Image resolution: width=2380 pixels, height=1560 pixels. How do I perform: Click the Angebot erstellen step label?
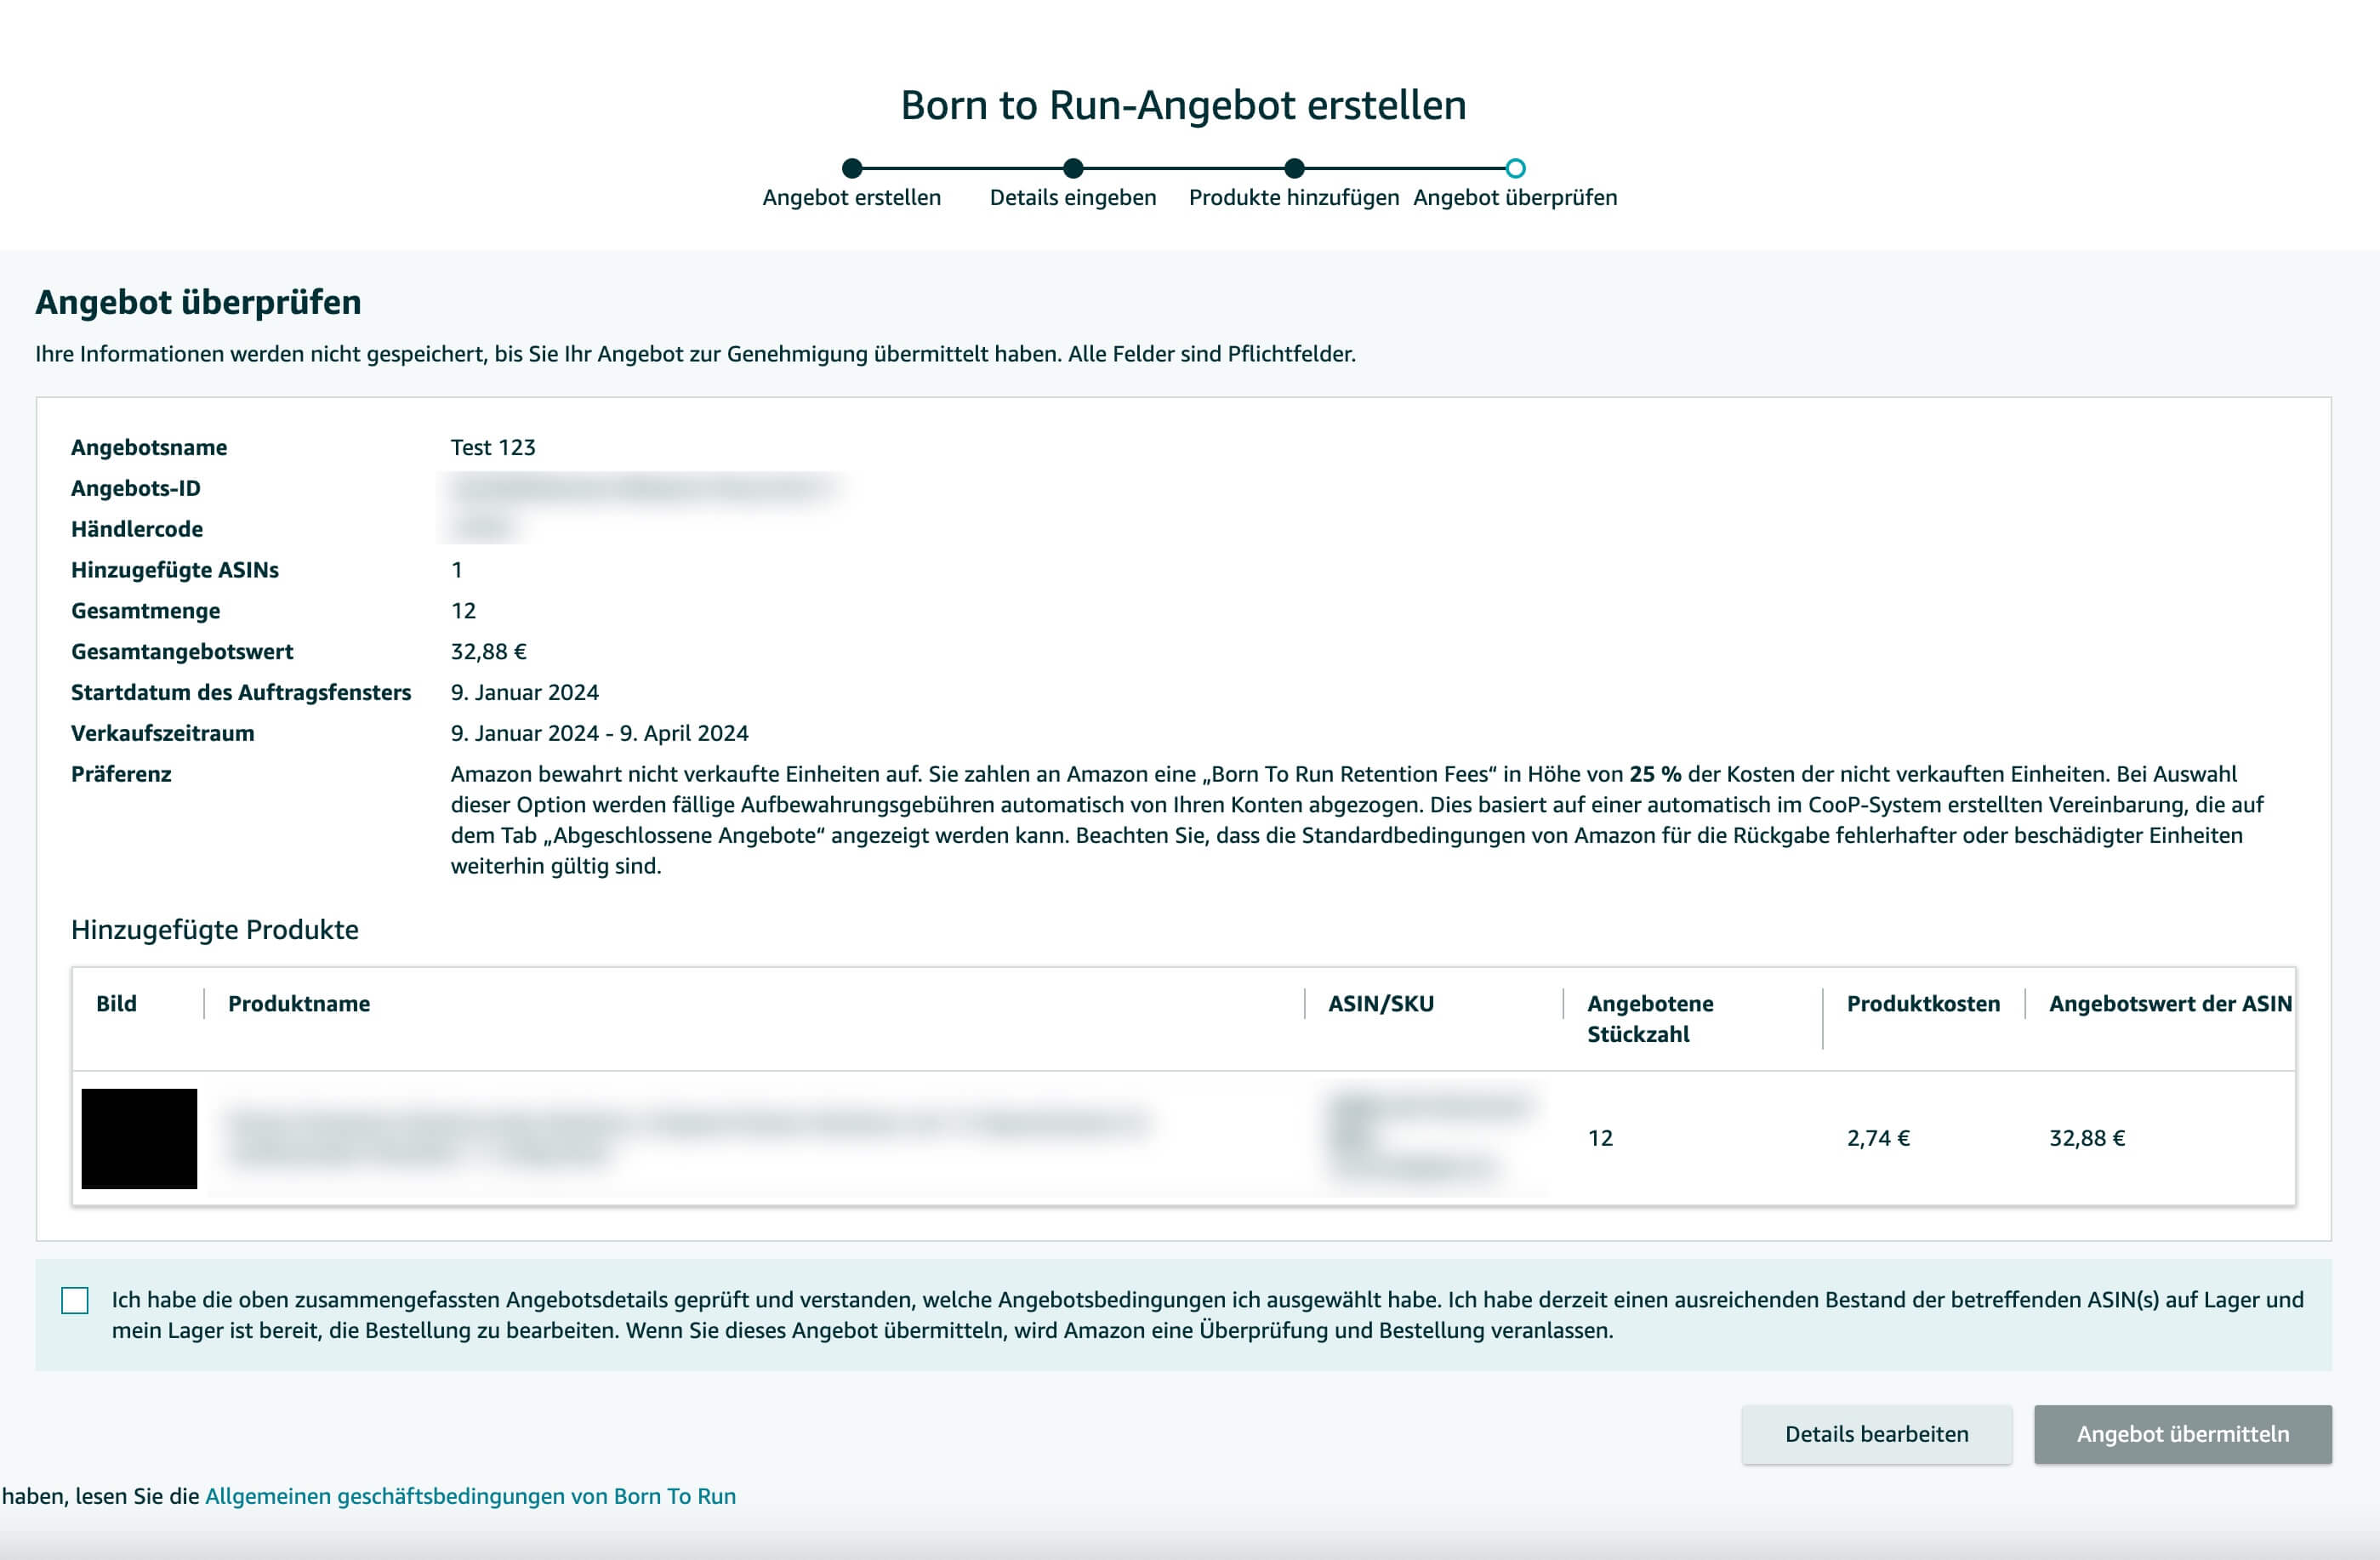point(852,197)
